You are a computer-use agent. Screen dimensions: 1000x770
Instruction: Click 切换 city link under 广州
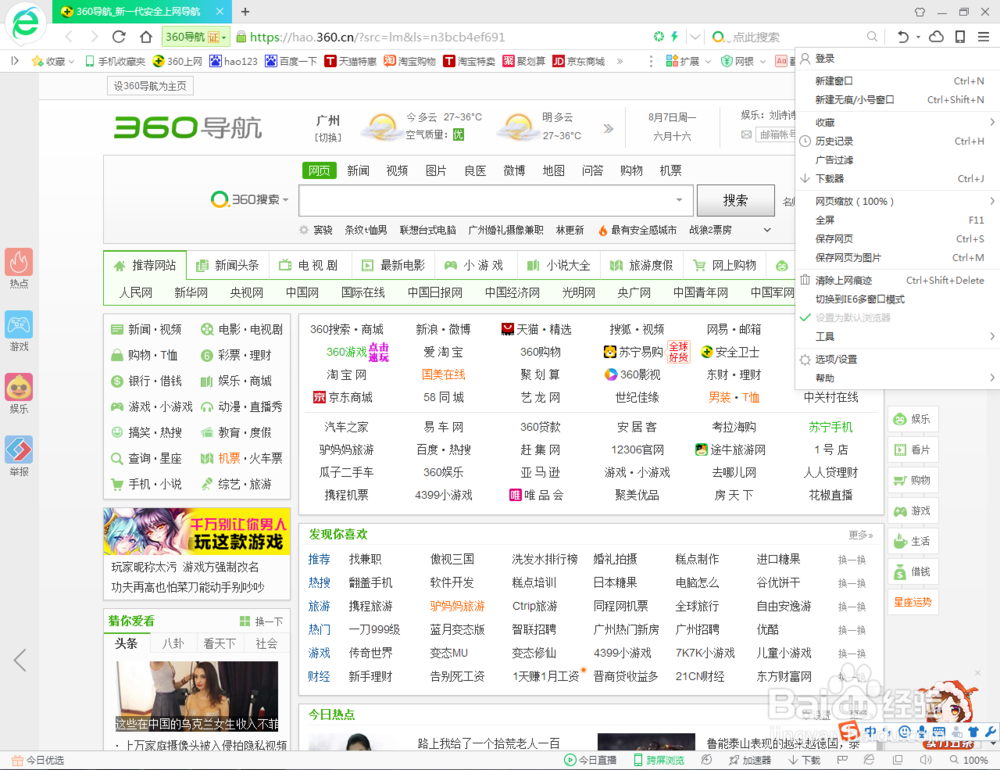[x=328, y=137]
